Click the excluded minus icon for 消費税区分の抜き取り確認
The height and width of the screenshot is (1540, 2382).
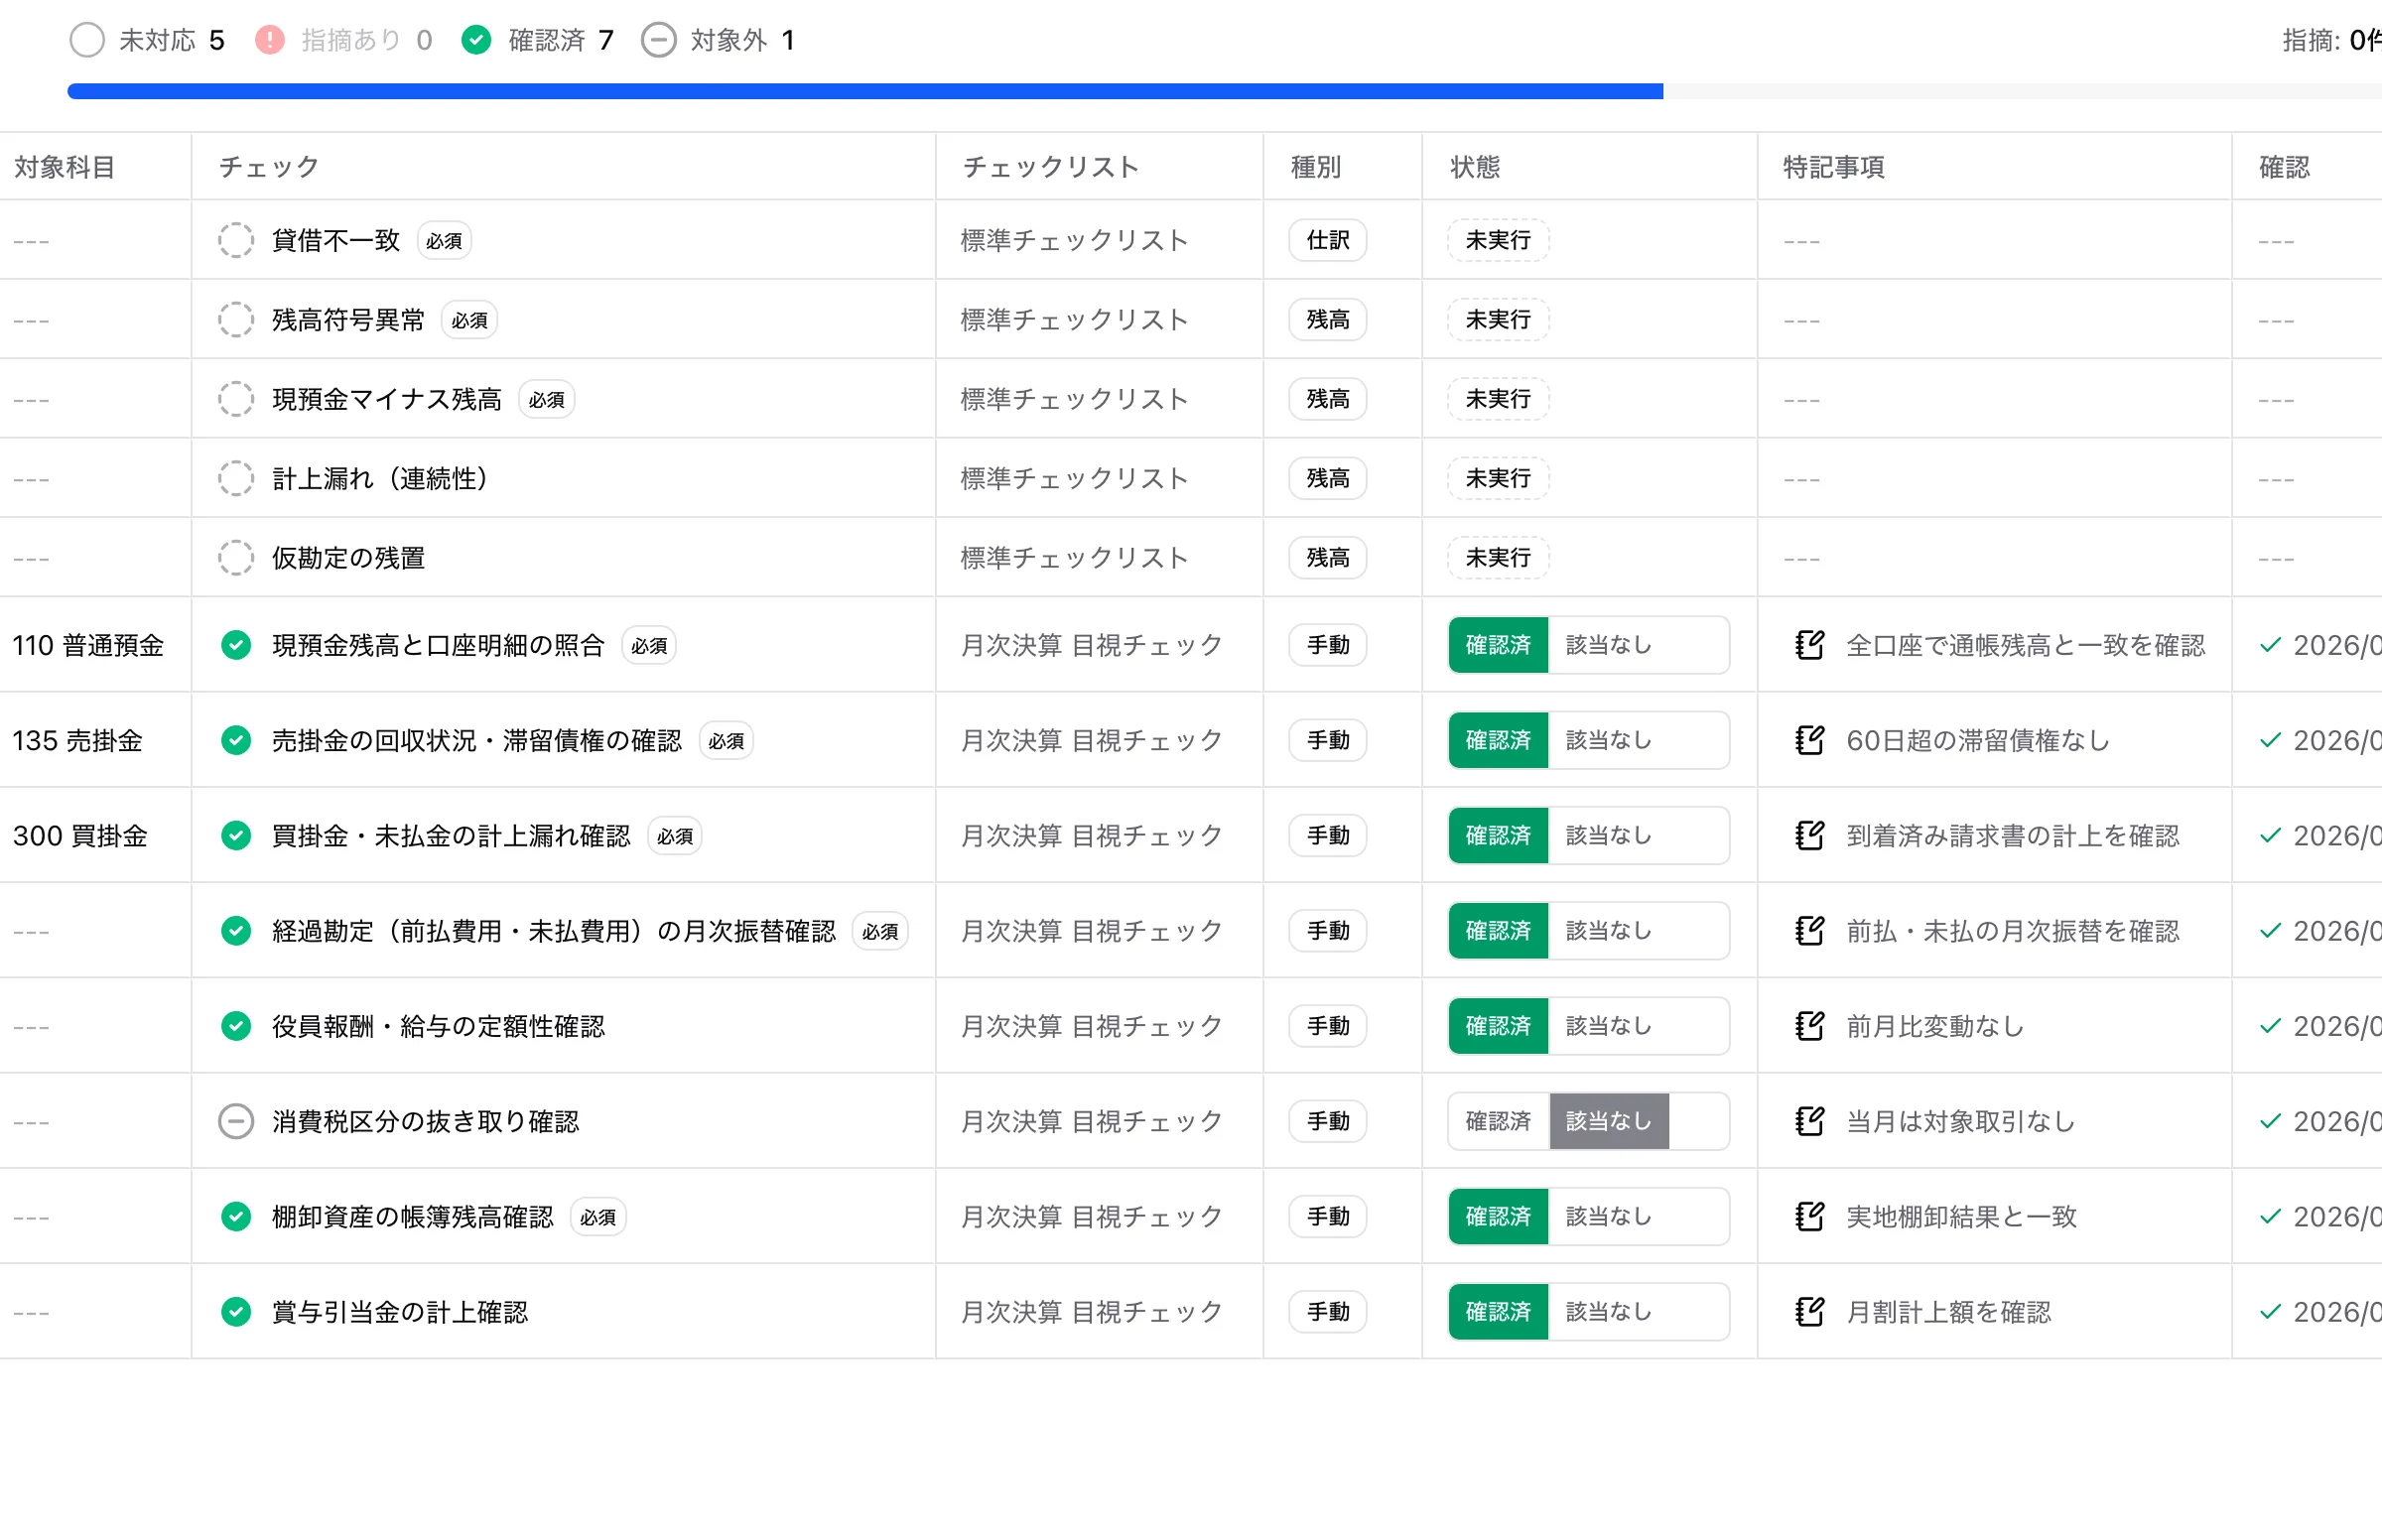[x=236, y=1121]
